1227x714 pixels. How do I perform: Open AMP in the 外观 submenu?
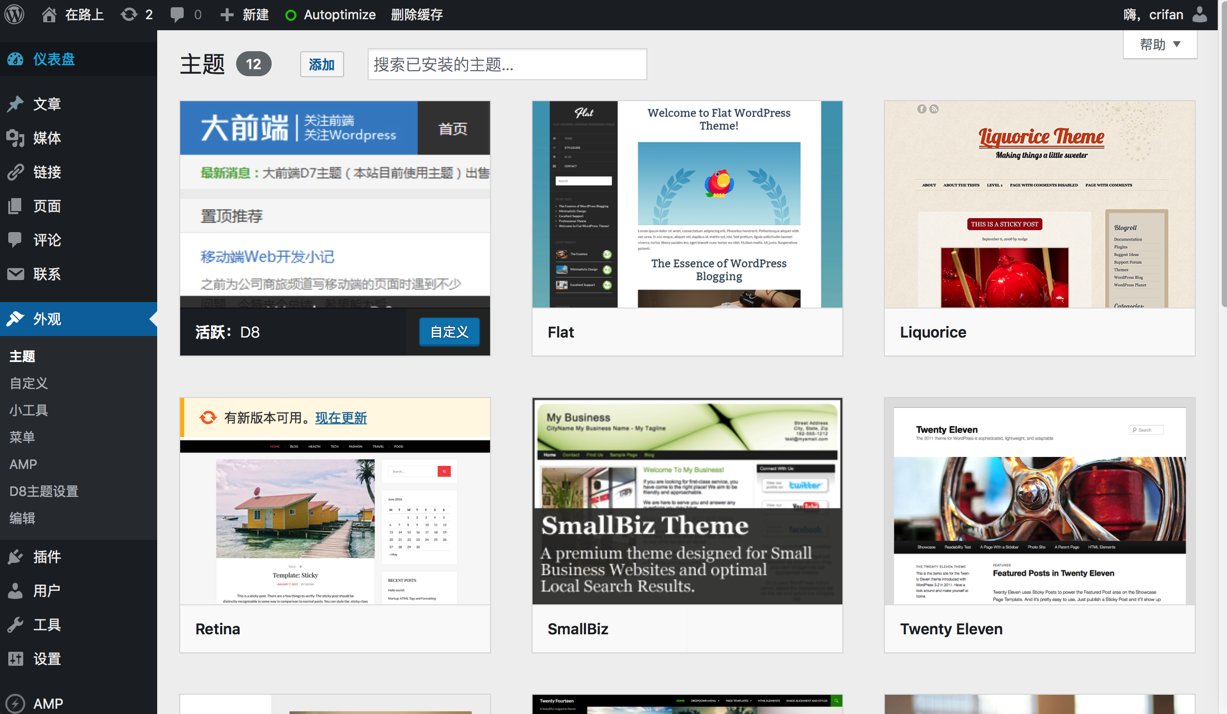[23, 464]
